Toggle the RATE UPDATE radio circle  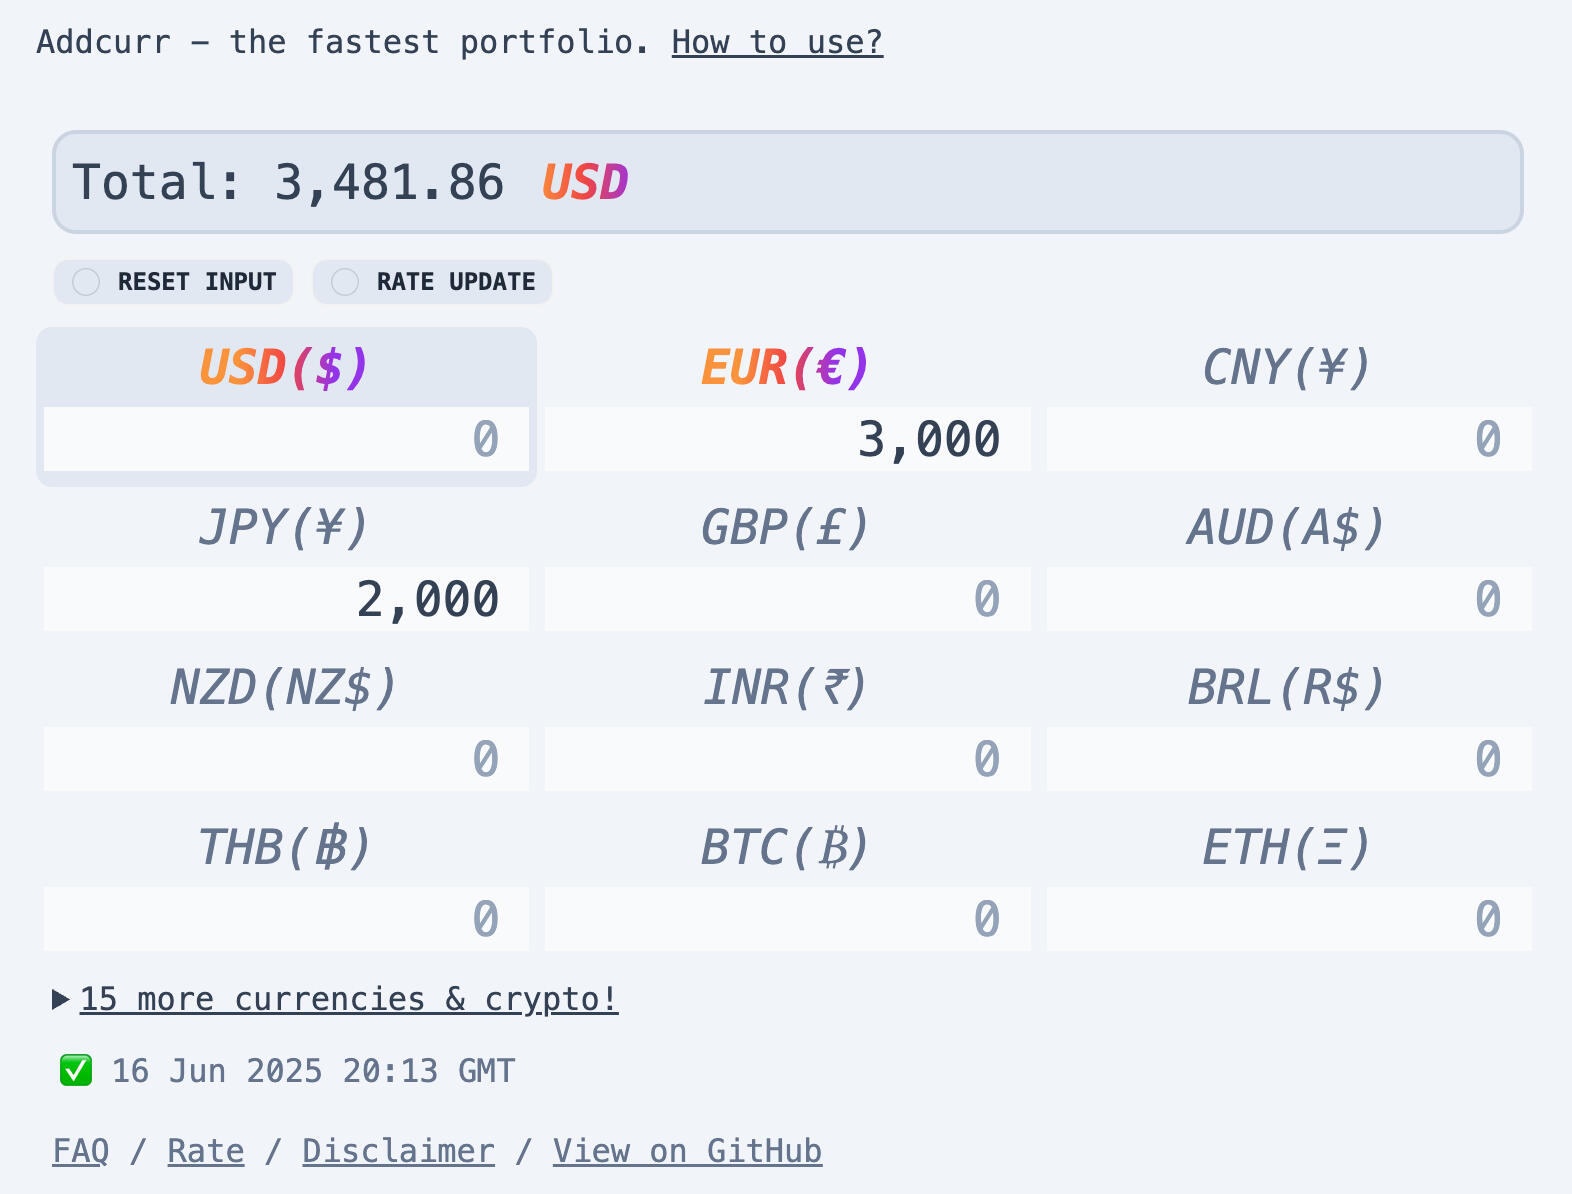pyautogui.click(x=345, y=282)
